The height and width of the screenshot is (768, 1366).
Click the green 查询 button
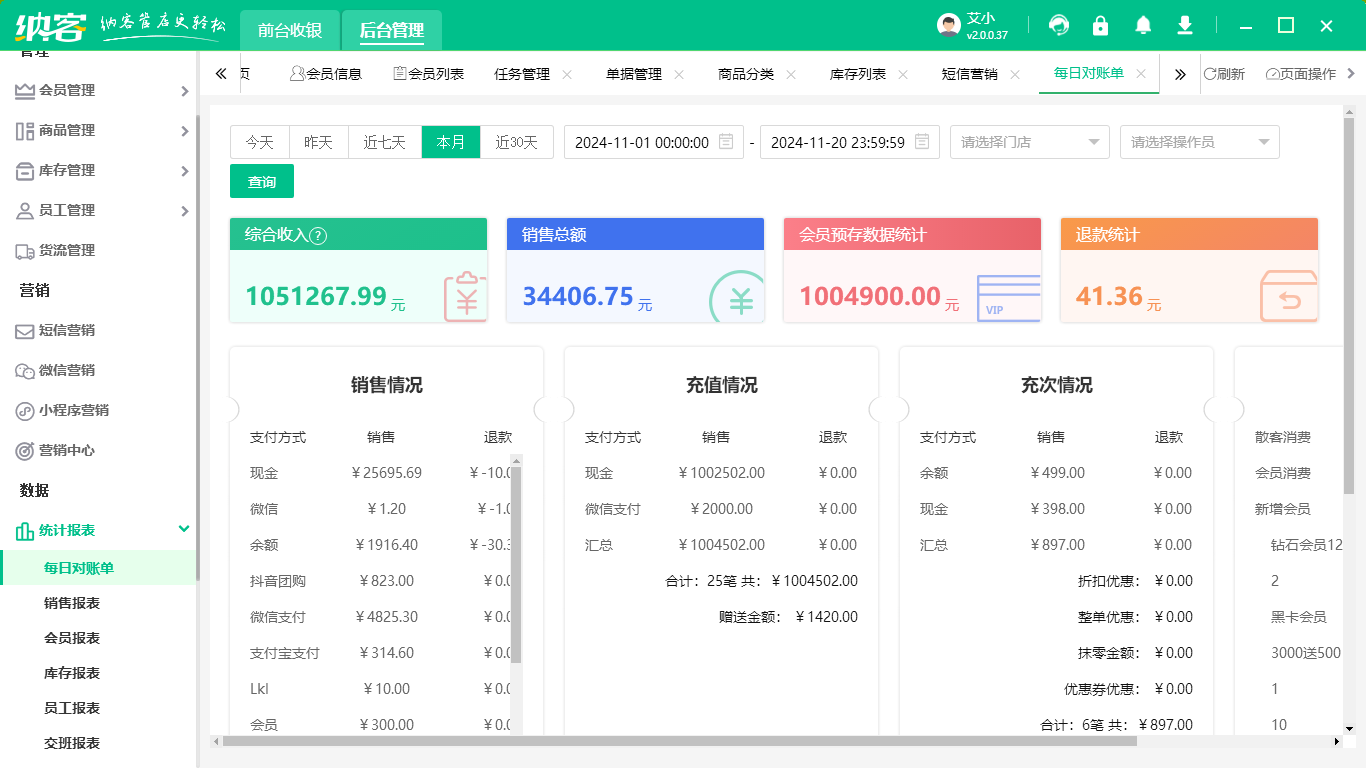(x=262, y=182)
